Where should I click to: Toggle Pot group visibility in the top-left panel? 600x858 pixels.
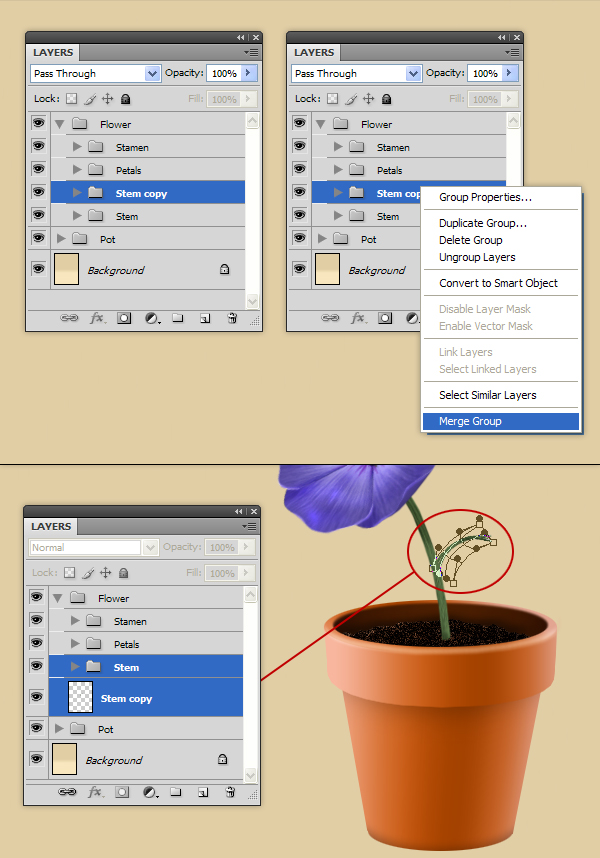pyautogui.click(x=39, y=238)
